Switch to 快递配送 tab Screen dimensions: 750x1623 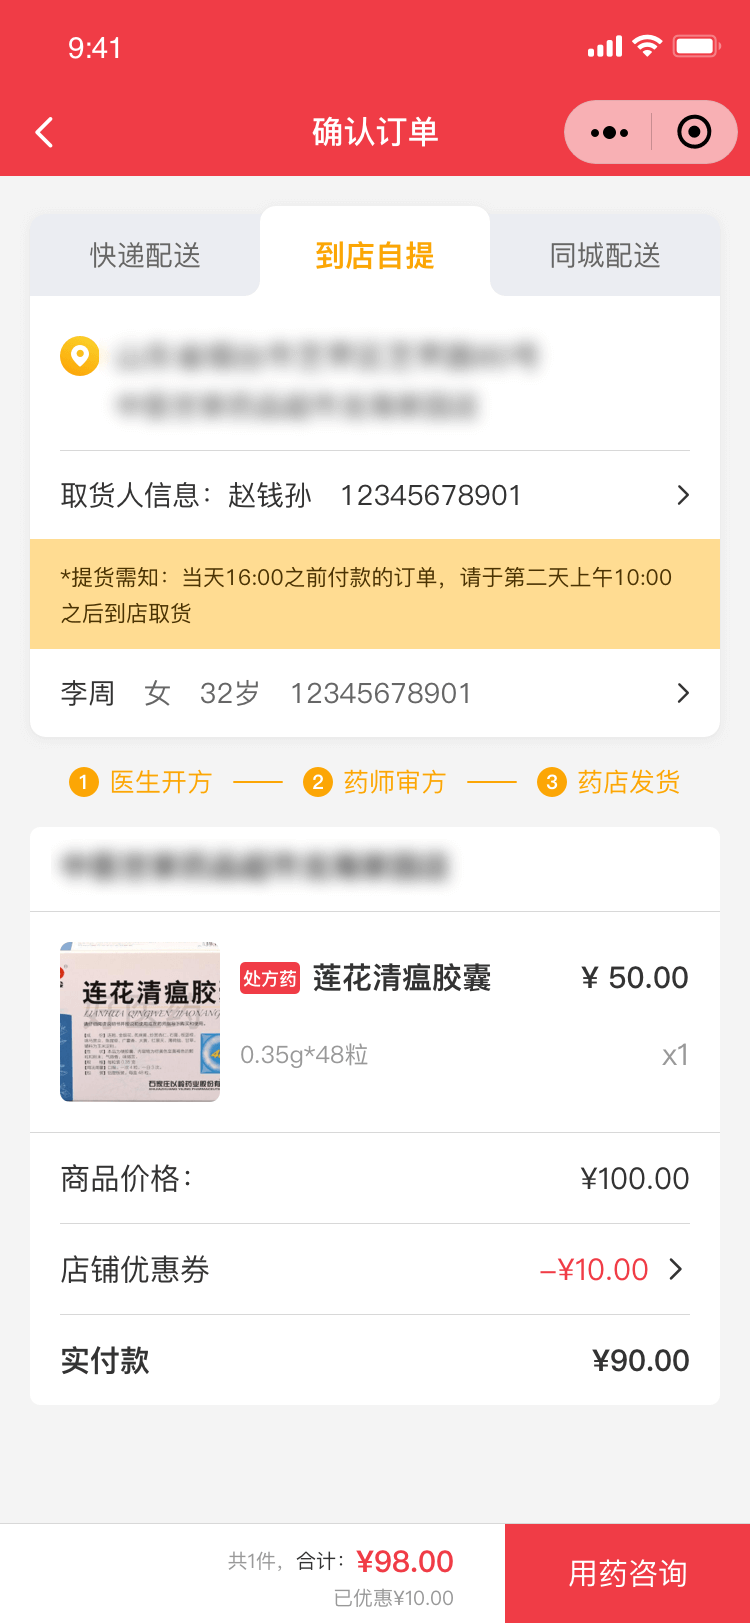click(x=145, y=256)
